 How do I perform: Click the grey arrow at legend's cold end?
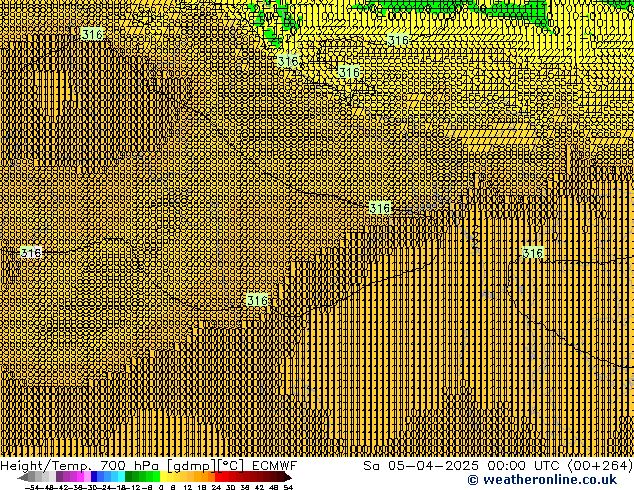pyautogui.click(x=22, y=477)
